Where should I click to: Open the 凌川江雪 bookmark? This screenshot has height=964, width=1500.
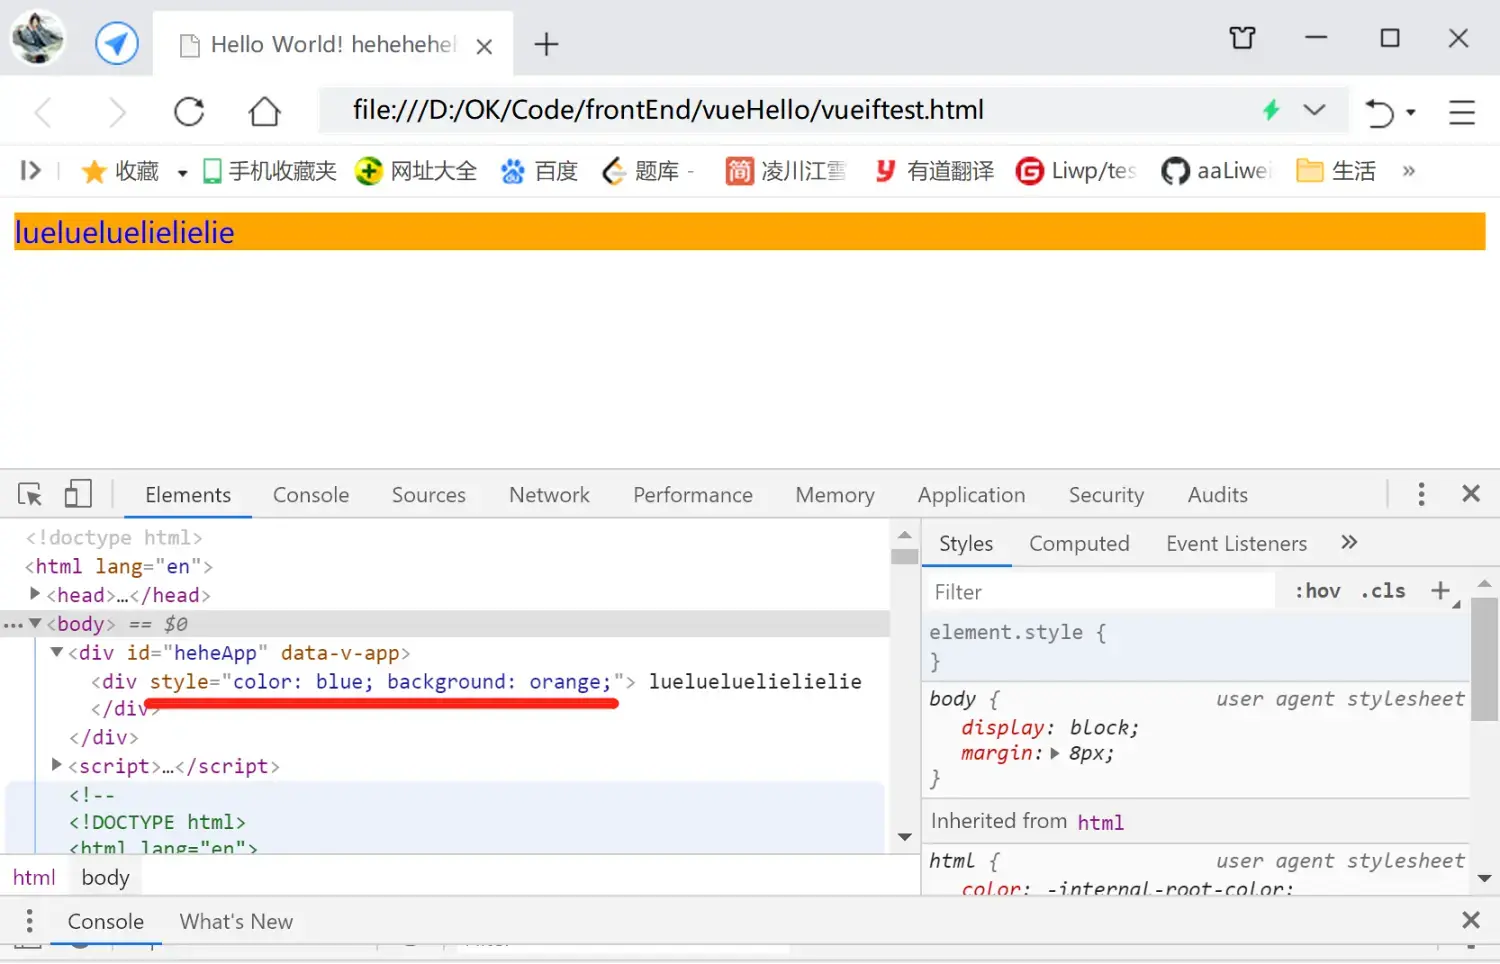point(786,171)
